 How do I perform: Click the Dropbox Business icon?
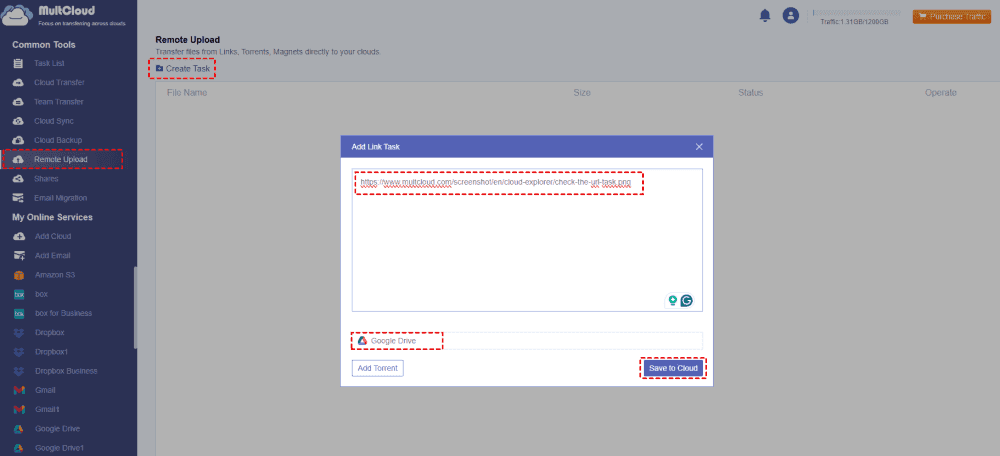[19, 371]
